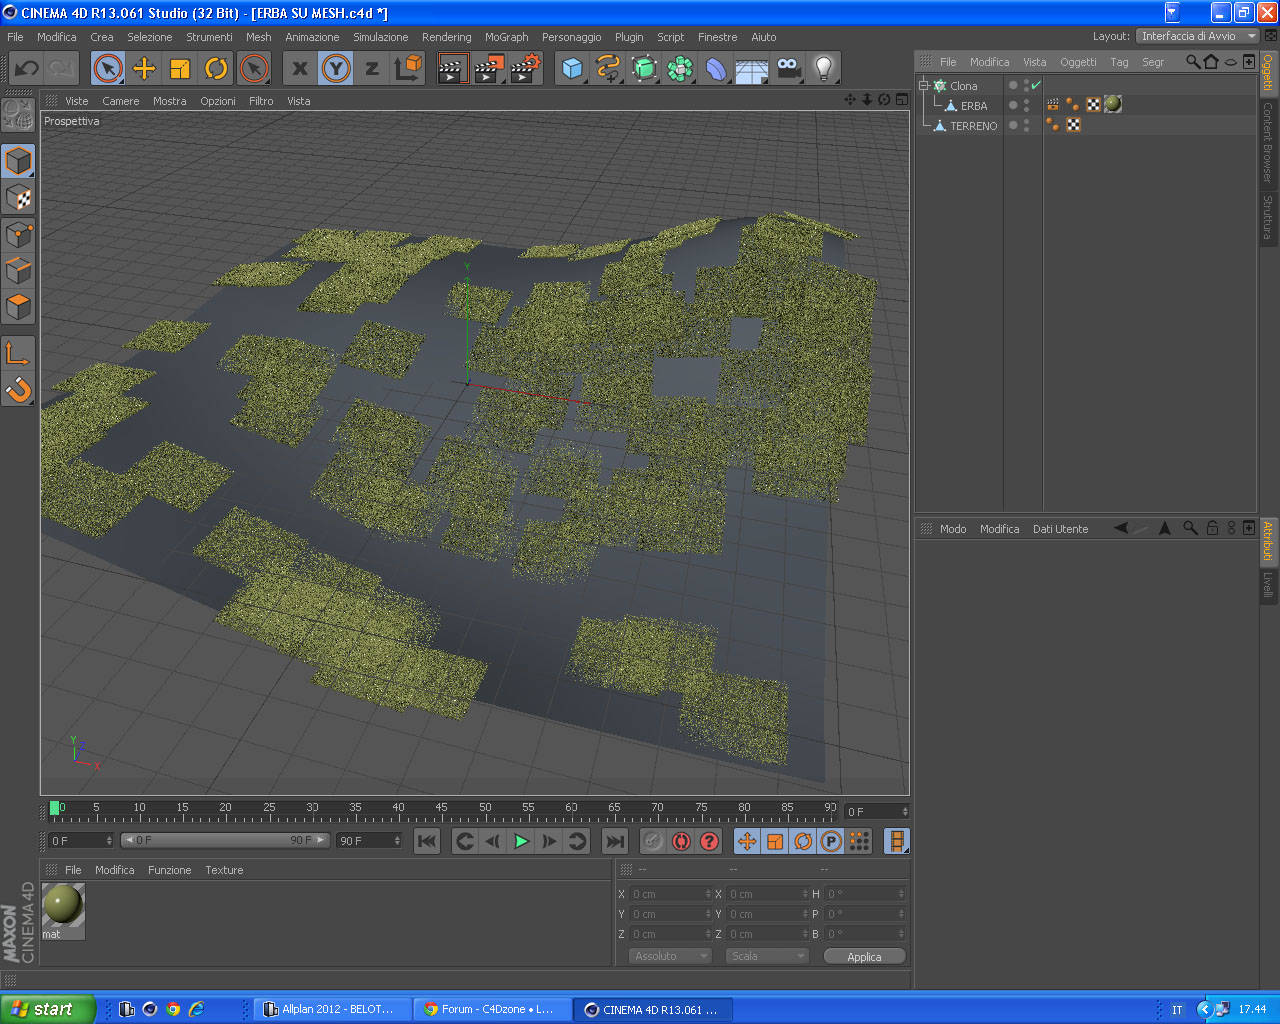Viewport: 1280px width, 1024px height.
Task: Open the Windows start button
Action: pyautogui.click(x=47, y=1009)
